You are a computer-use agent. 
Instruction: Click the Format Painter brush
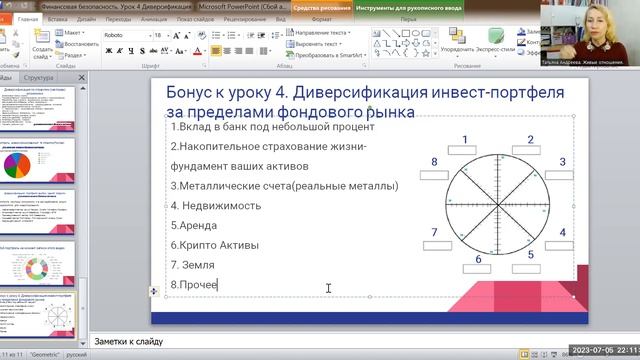(x=16, y=55)
